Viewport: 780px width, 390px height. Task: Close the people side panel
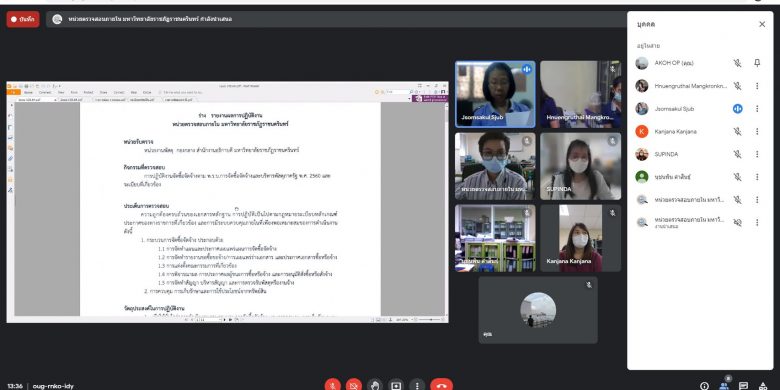(762, 24)
